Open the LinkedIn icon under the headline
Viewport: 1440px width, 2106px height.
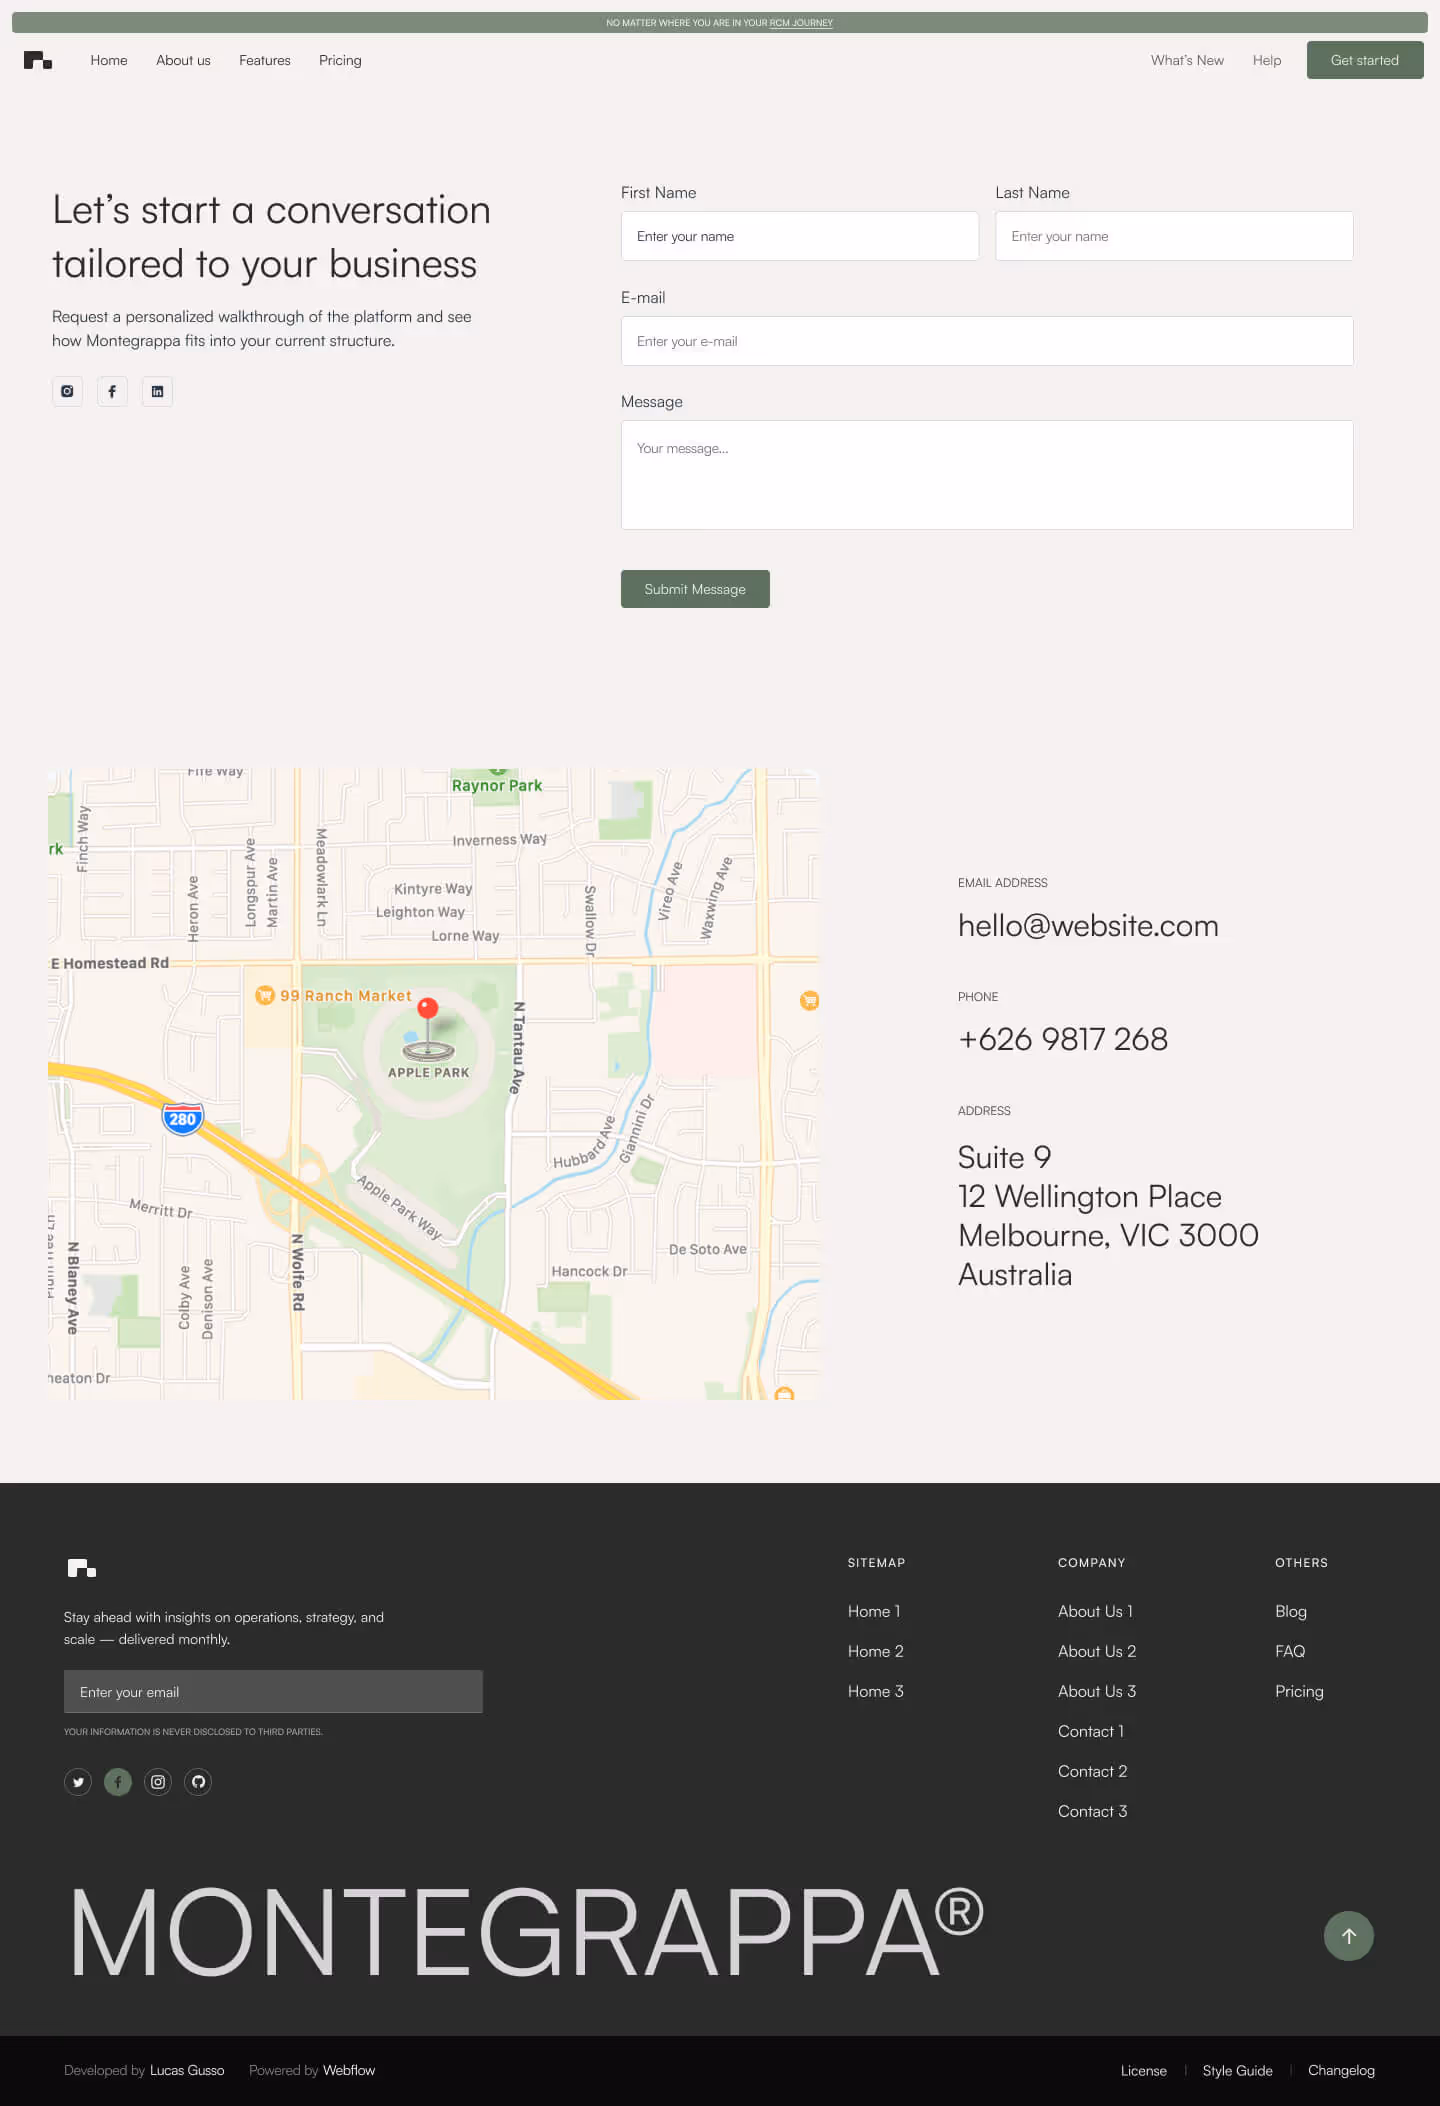(157, 391)
